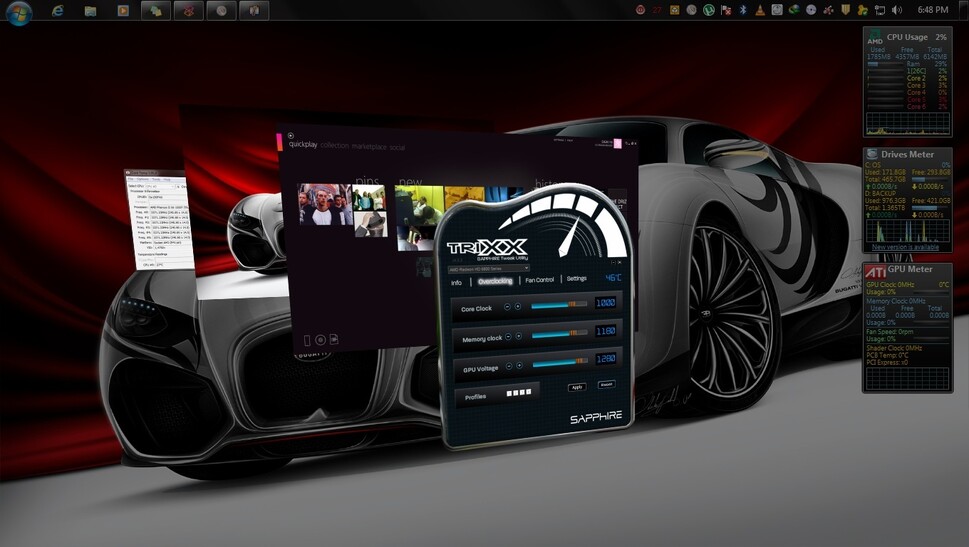The image size is (969, 547).
Task: Decrease Memory clock with minus button
Action: tap(508, 336)
